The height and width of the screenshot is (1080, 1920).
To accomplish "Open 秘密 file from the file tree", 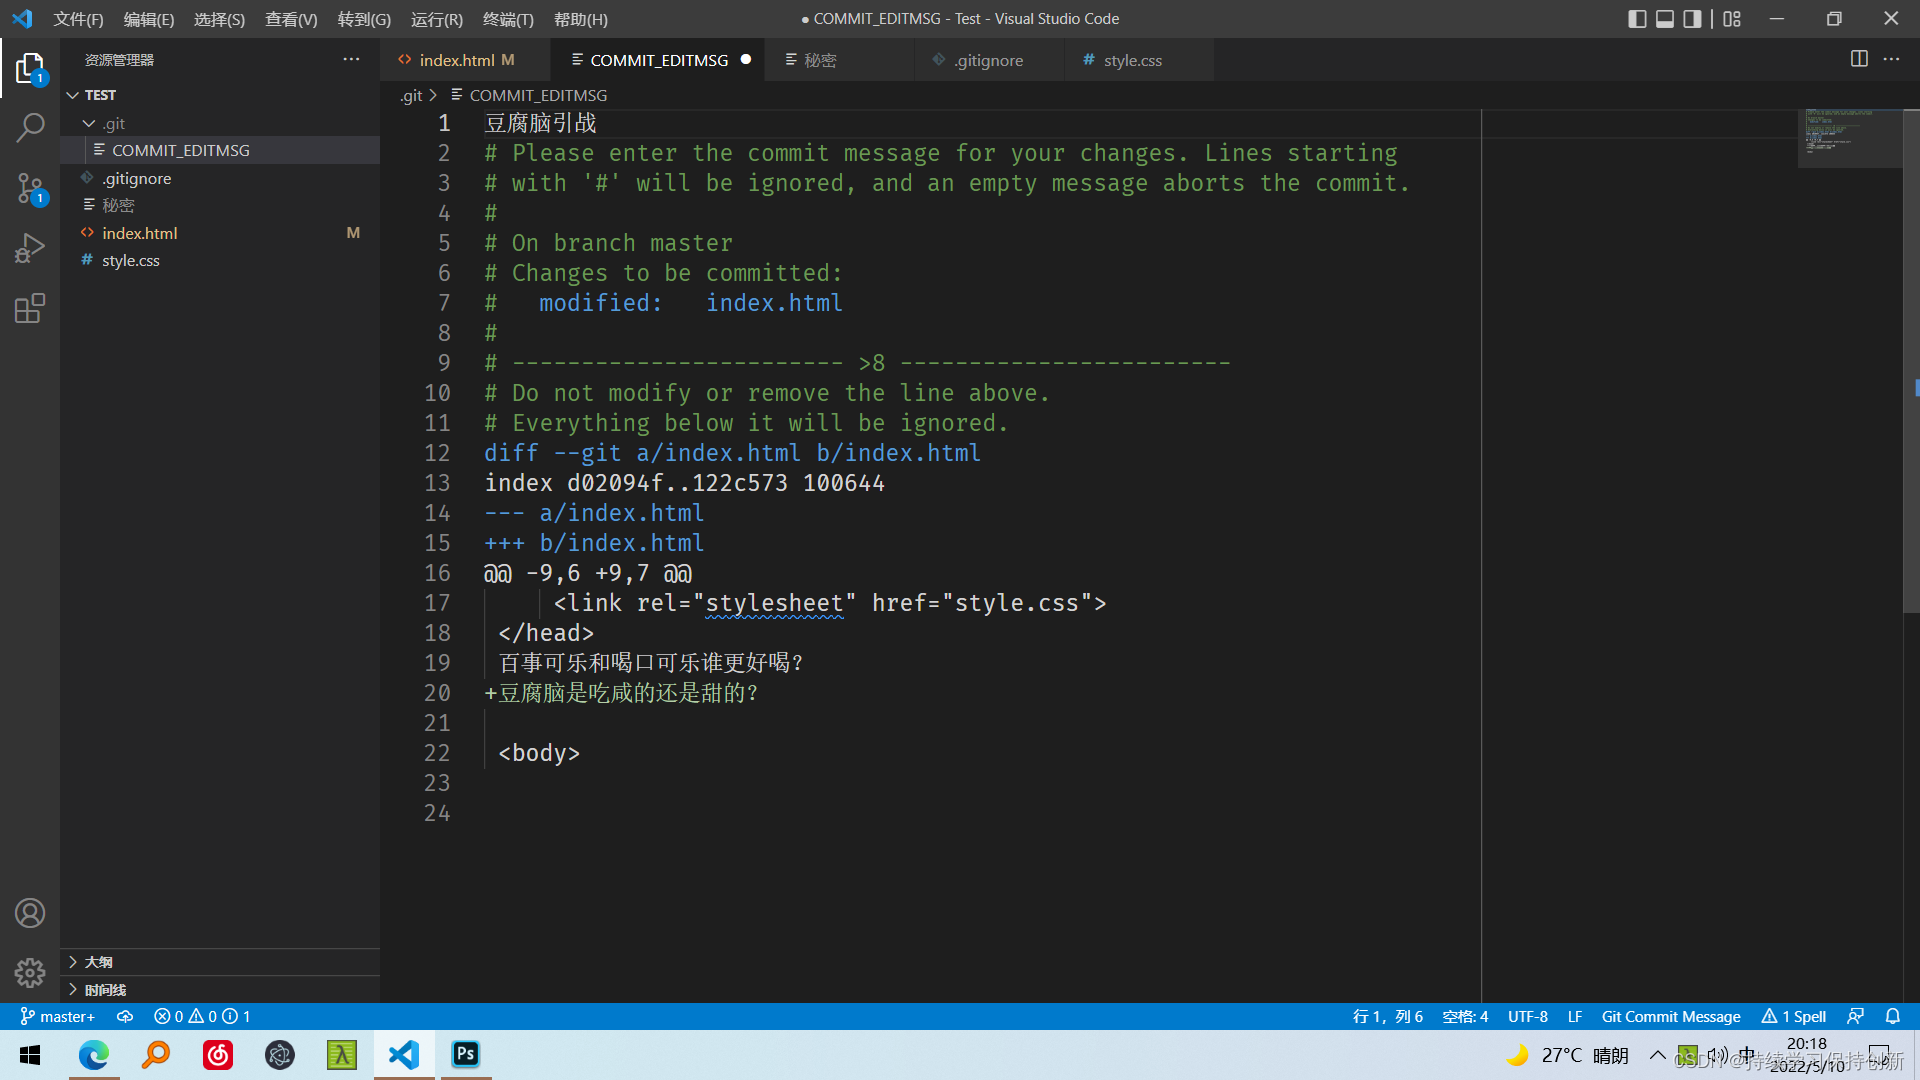I will coord(220,205).
